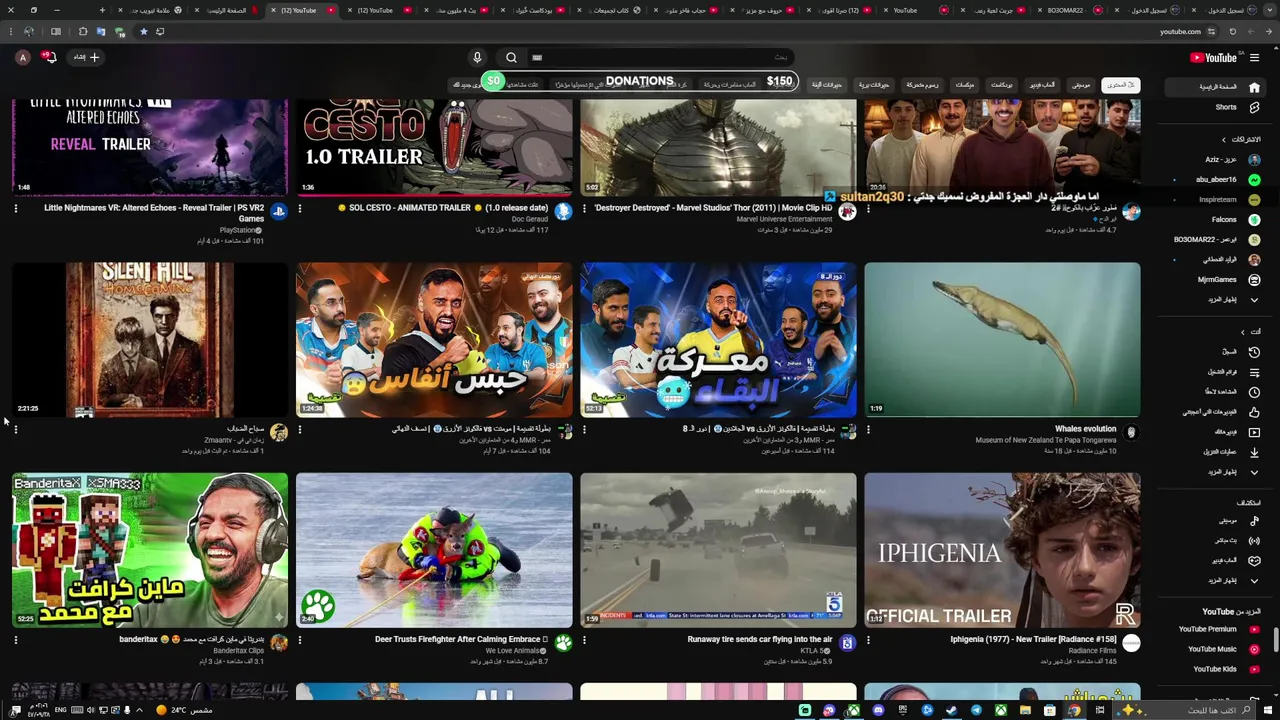Open options menu for Little Nightmares video
The image size is (1280, 720).
15,209
